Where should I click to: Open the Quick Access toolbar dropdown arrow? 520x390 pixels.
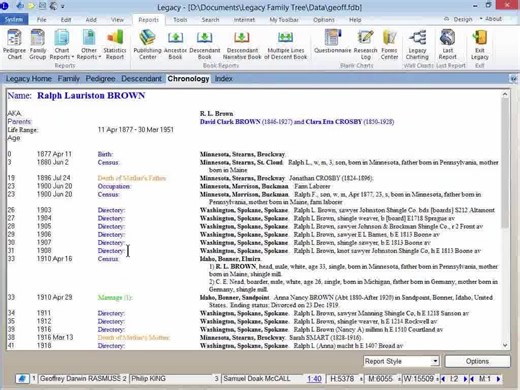pos(63,6)
